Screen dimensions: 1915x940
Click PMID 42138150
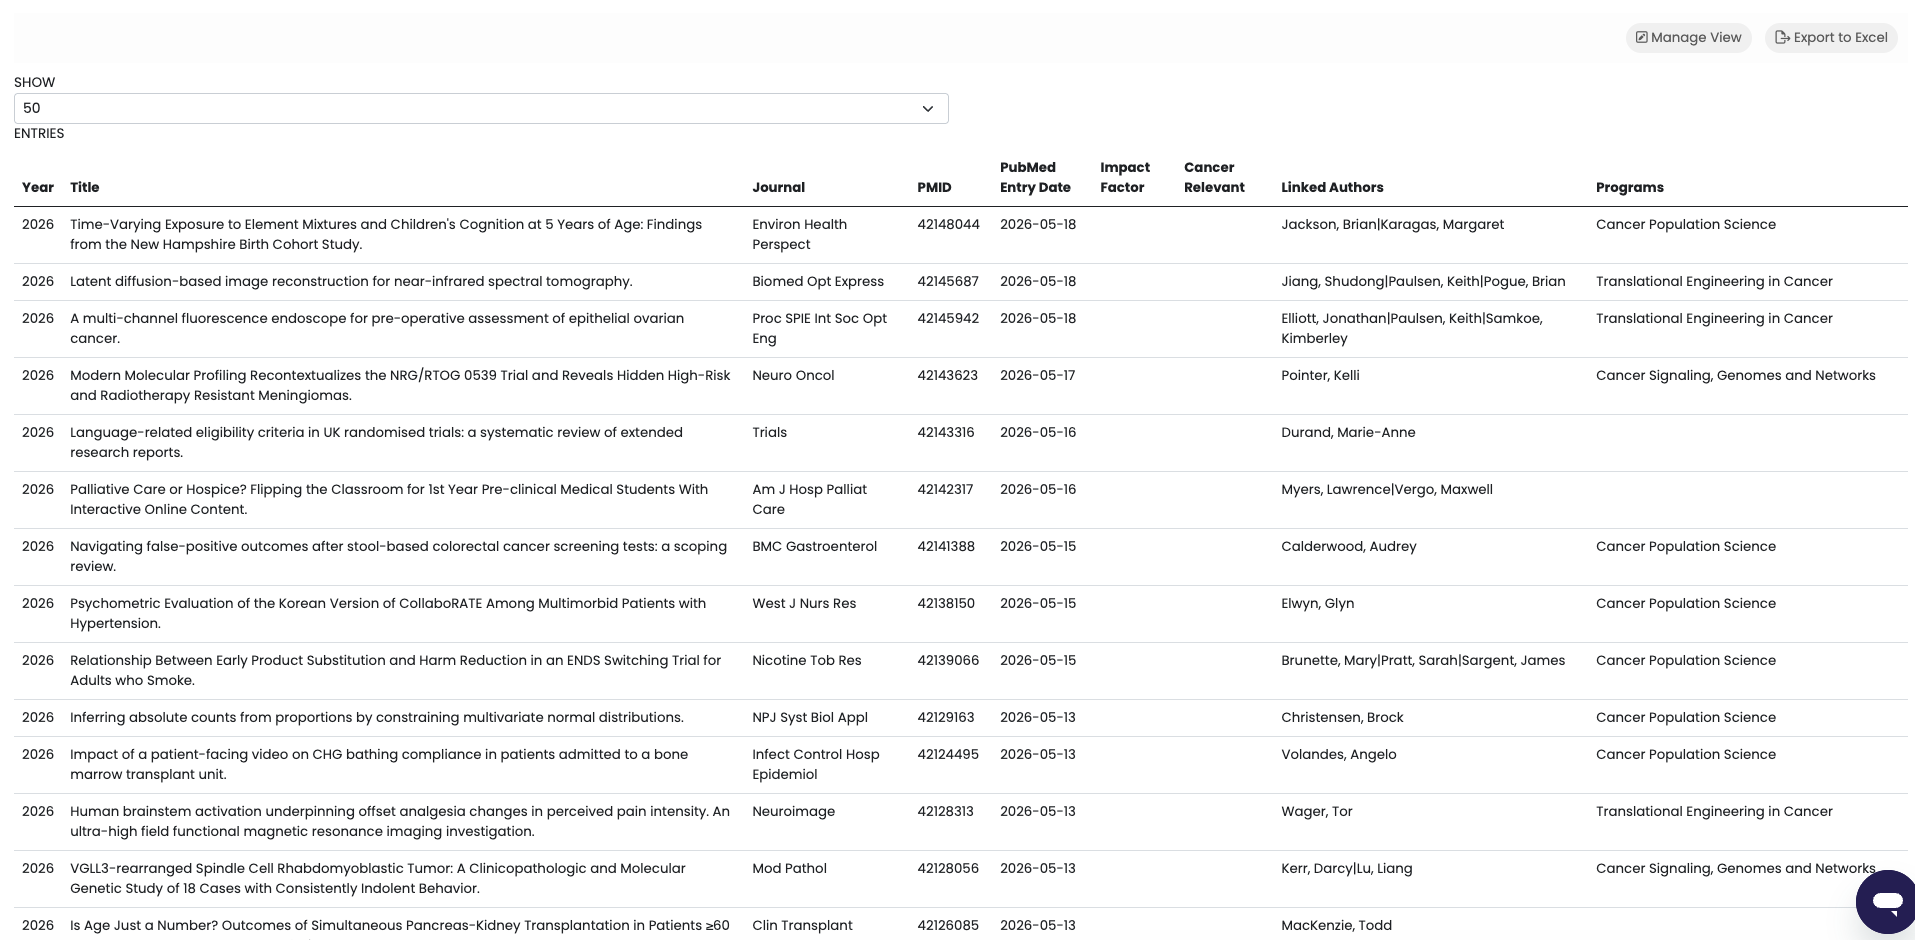(x=946, y=603)
